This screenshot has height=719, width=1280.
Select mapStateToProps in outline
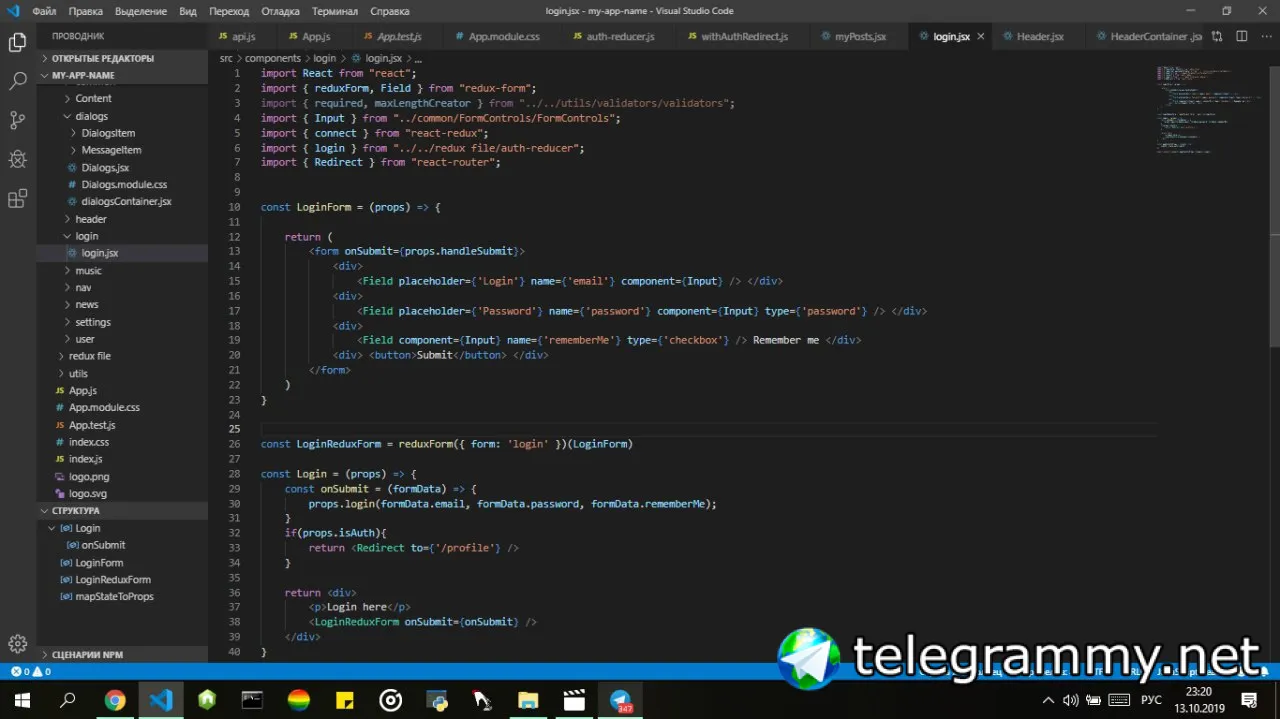[x=114, y=596]
